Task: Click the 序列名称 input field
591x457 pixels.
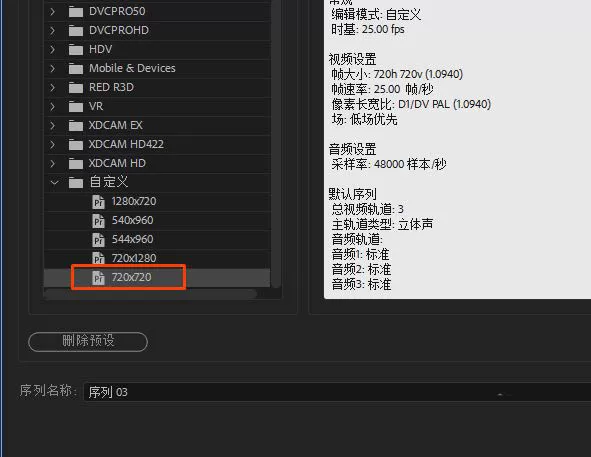Action: pyautogui.click(x=337, y=392)
